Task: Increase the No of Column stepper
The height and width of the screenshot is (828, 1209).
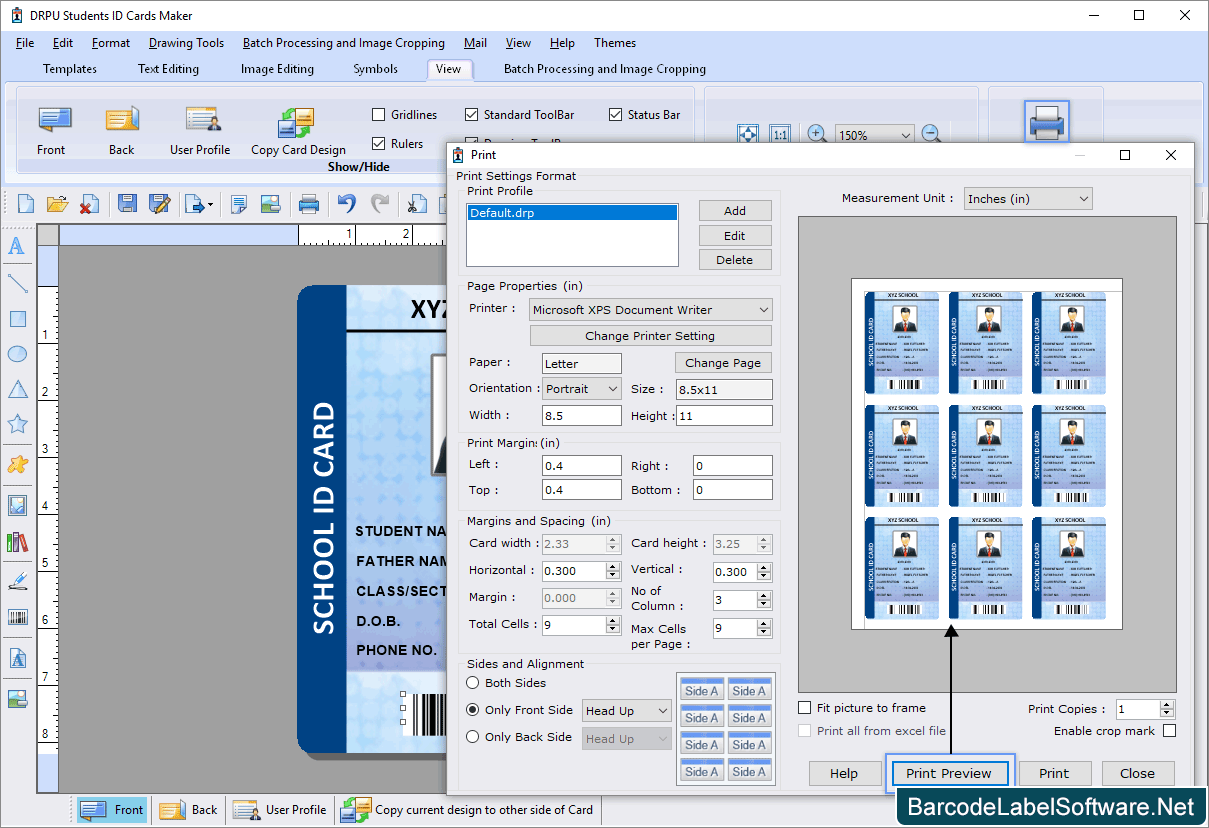Action: (762, 595)
